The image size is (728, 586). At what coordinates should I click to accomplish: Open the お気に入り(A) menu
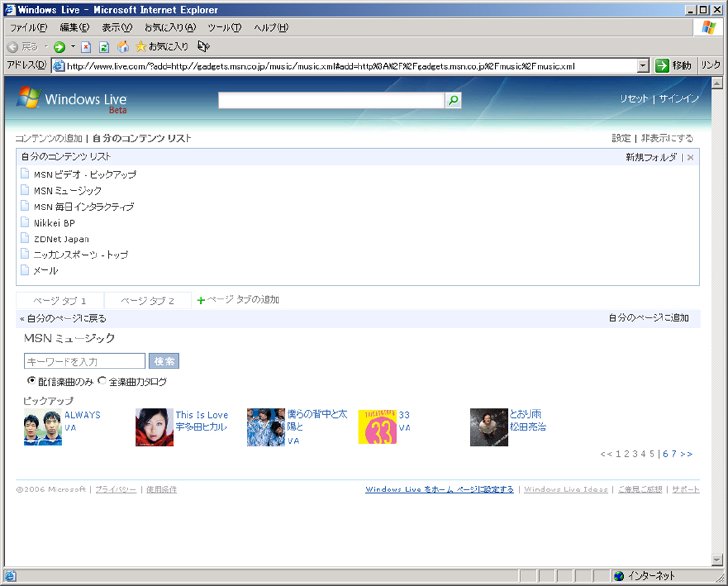coord(170,28)
